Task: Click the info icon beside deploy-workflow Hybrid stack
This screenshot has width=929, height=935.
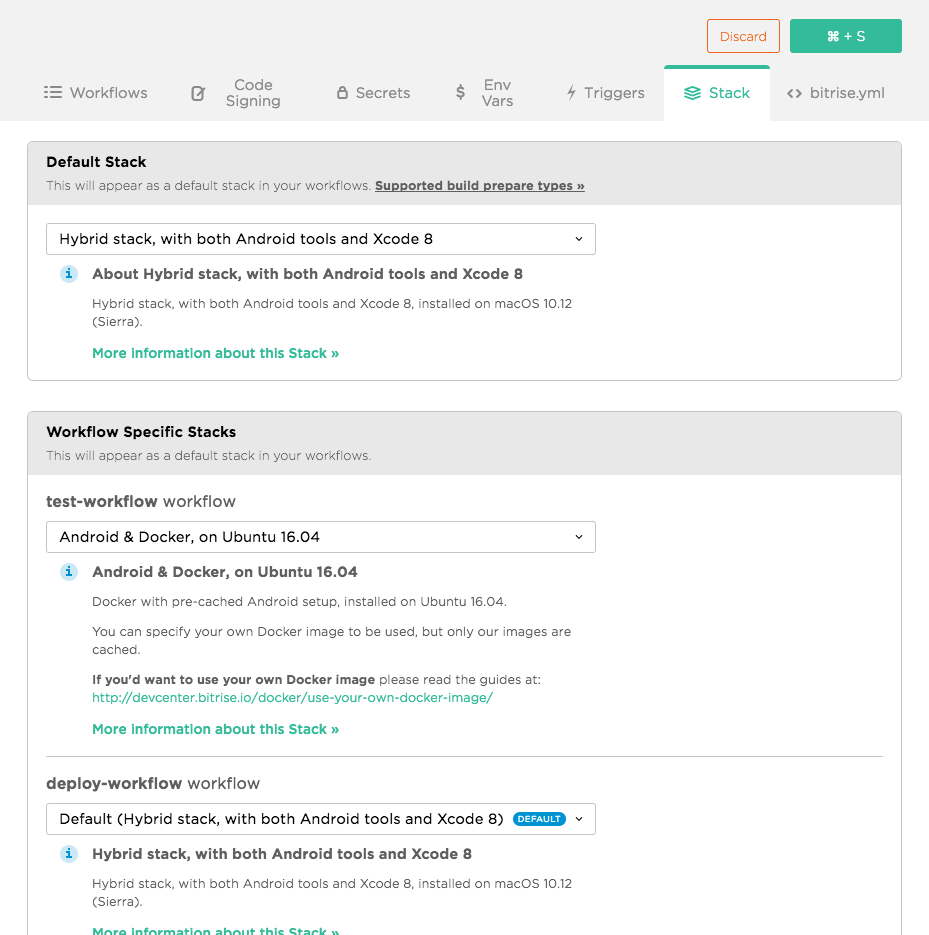Action: pyautogui.click(x=69, y=854)
